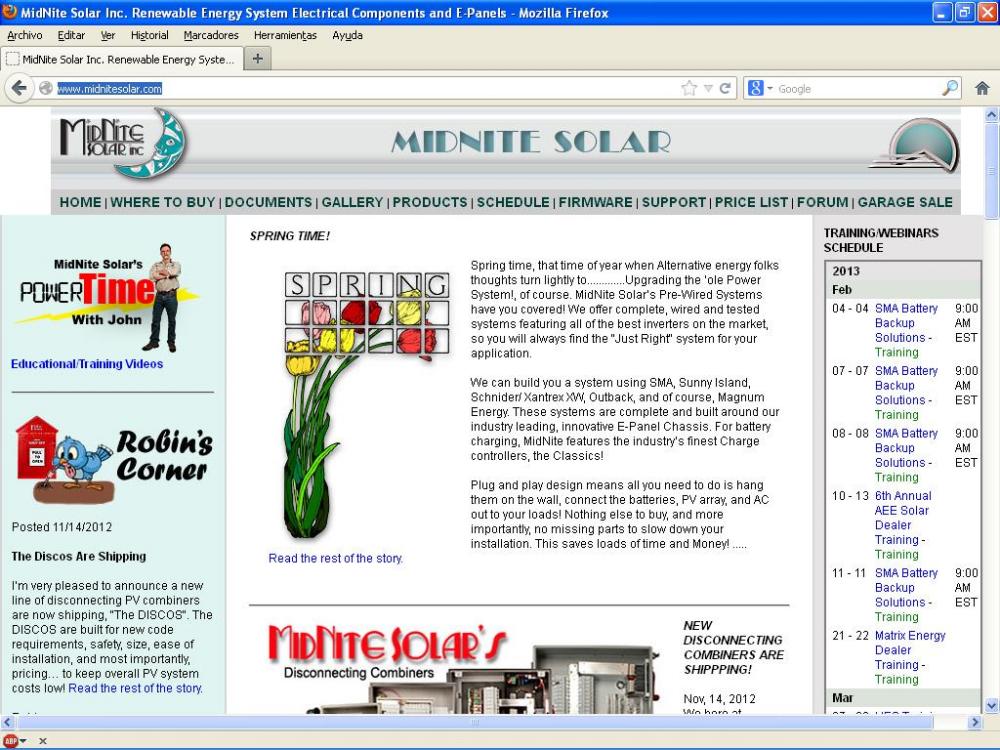Click page vertical scrollbar down arrow
Screen dimensions: 1000x750
tap(992, 706)
